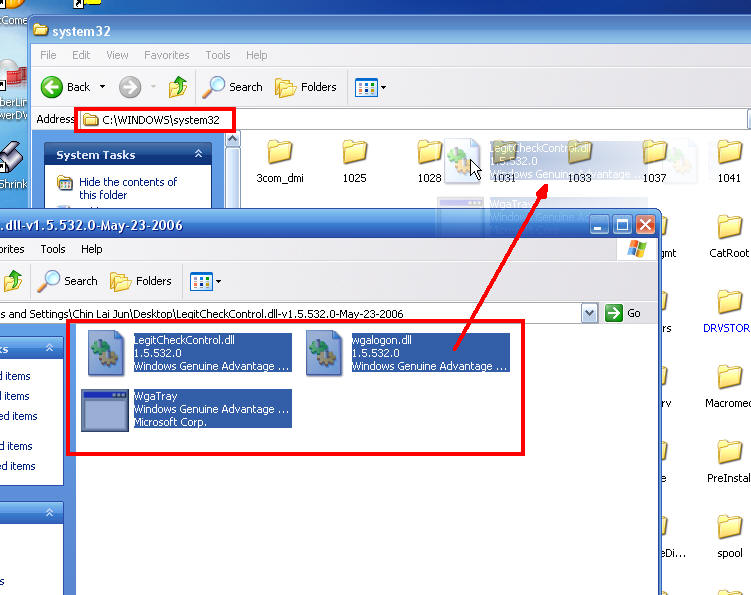The image size is (751, 595).
Task: Open Favorites menu in system32 window
Action: click(167, 55)
